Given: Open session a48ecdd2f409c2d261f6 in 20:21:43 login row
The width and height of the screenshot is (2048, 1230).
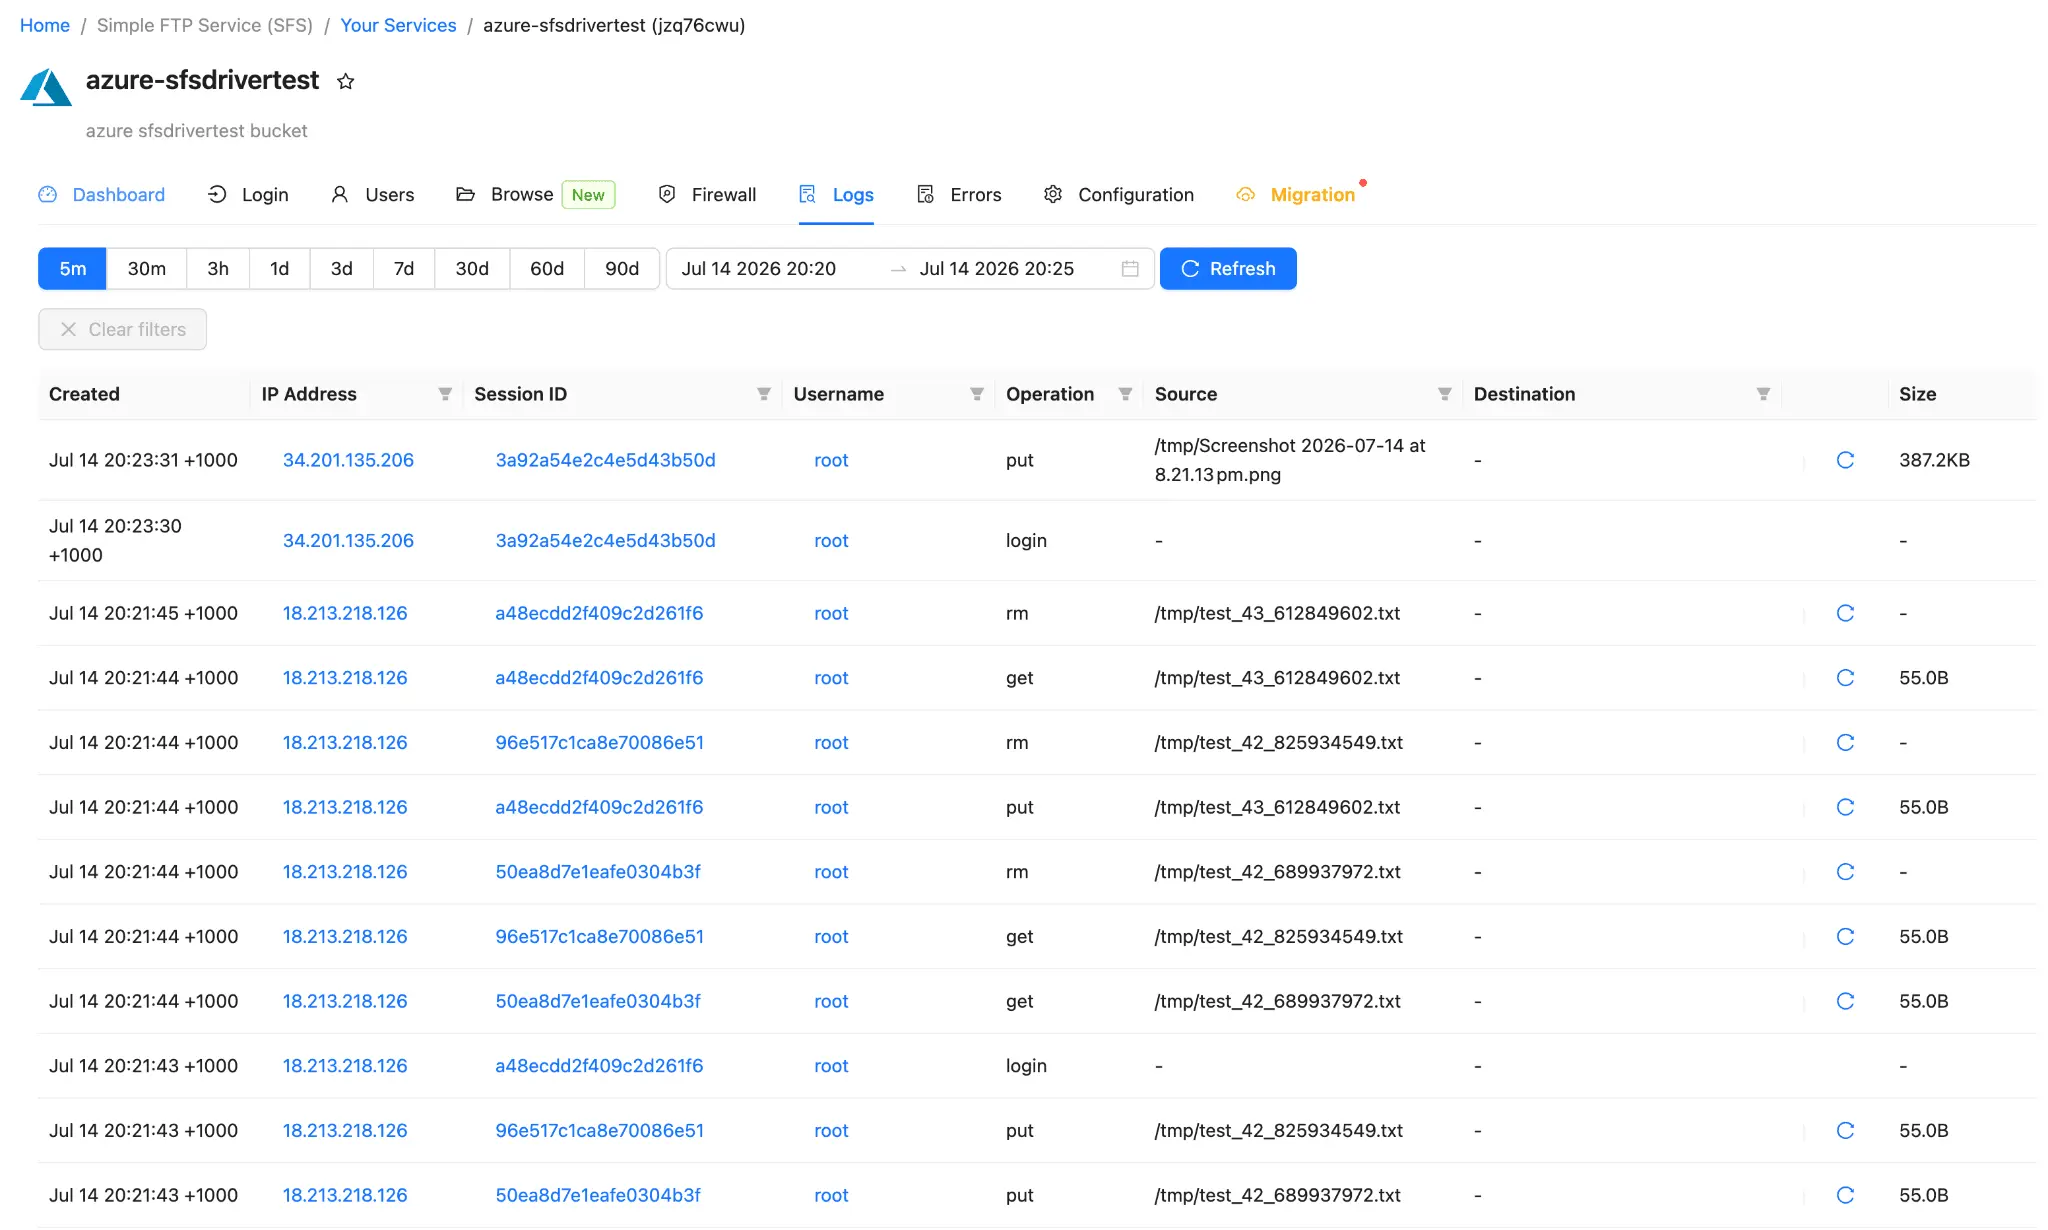Looking at the screenshot, I should point(599,1066).
